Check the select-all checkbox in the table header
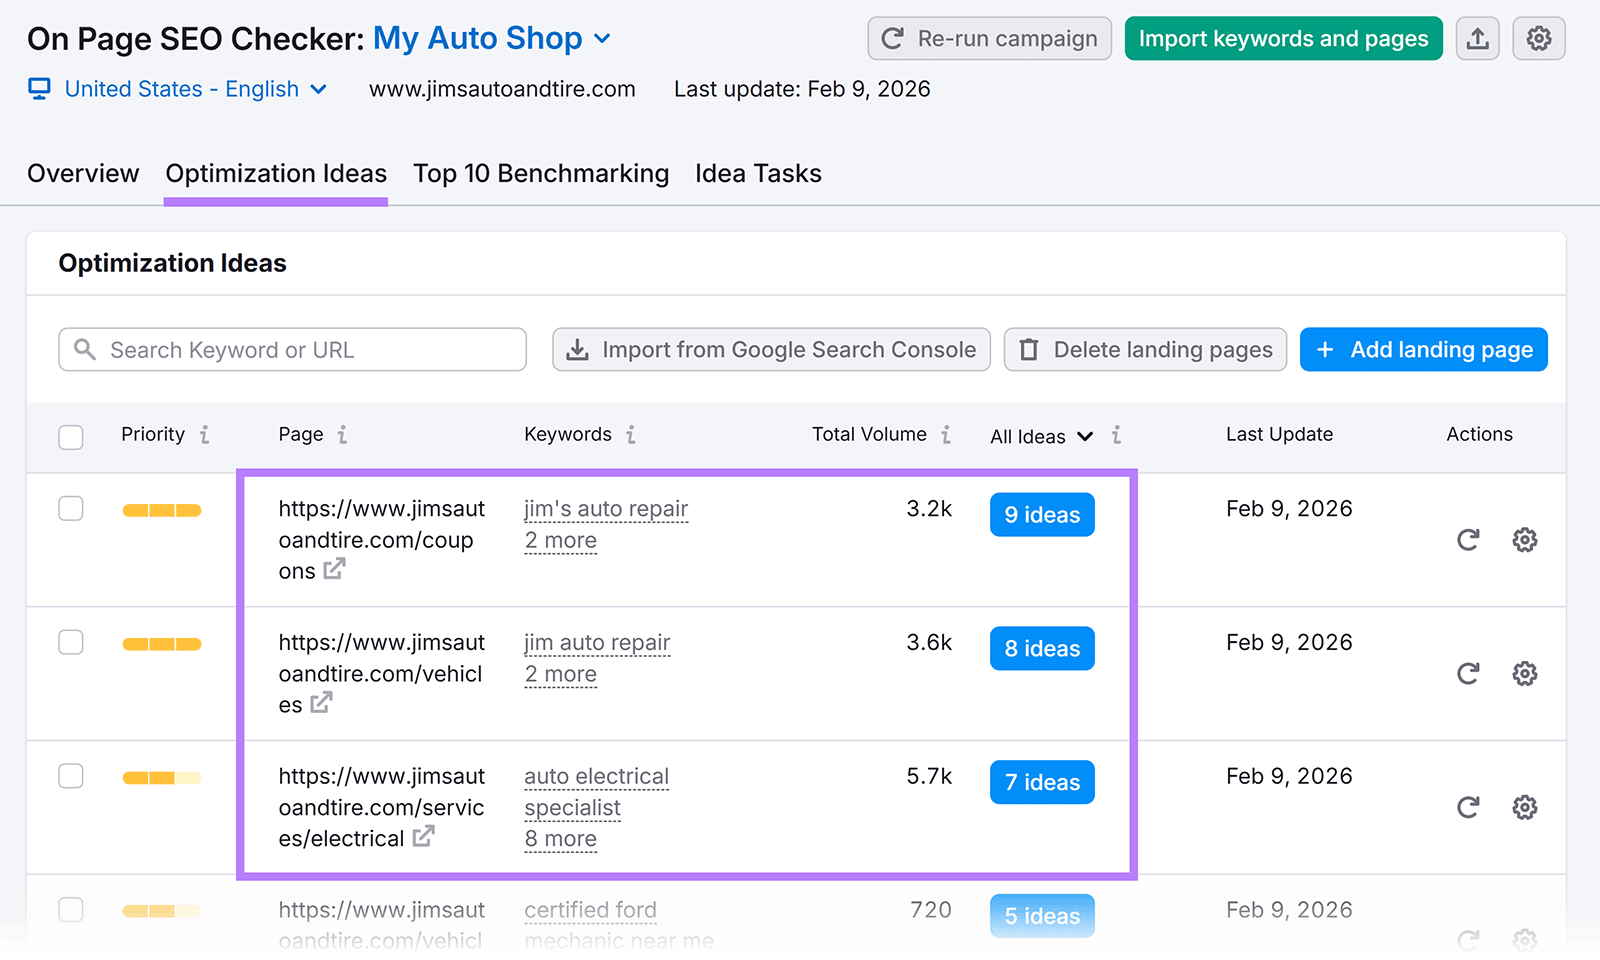This screenshot has height=960, width=1600. pyautogui.click(x=71, y=437)
